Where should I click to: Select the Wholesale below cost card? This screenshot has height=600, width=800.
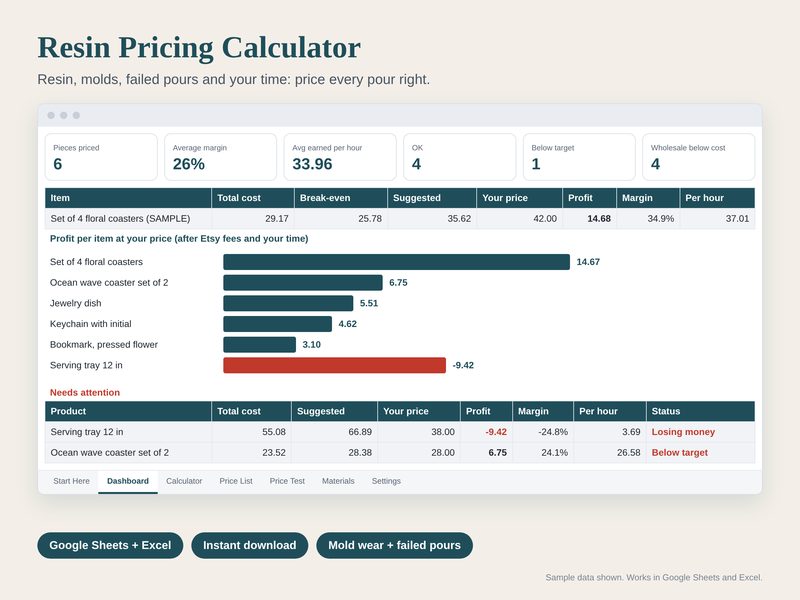click(698, 157)
